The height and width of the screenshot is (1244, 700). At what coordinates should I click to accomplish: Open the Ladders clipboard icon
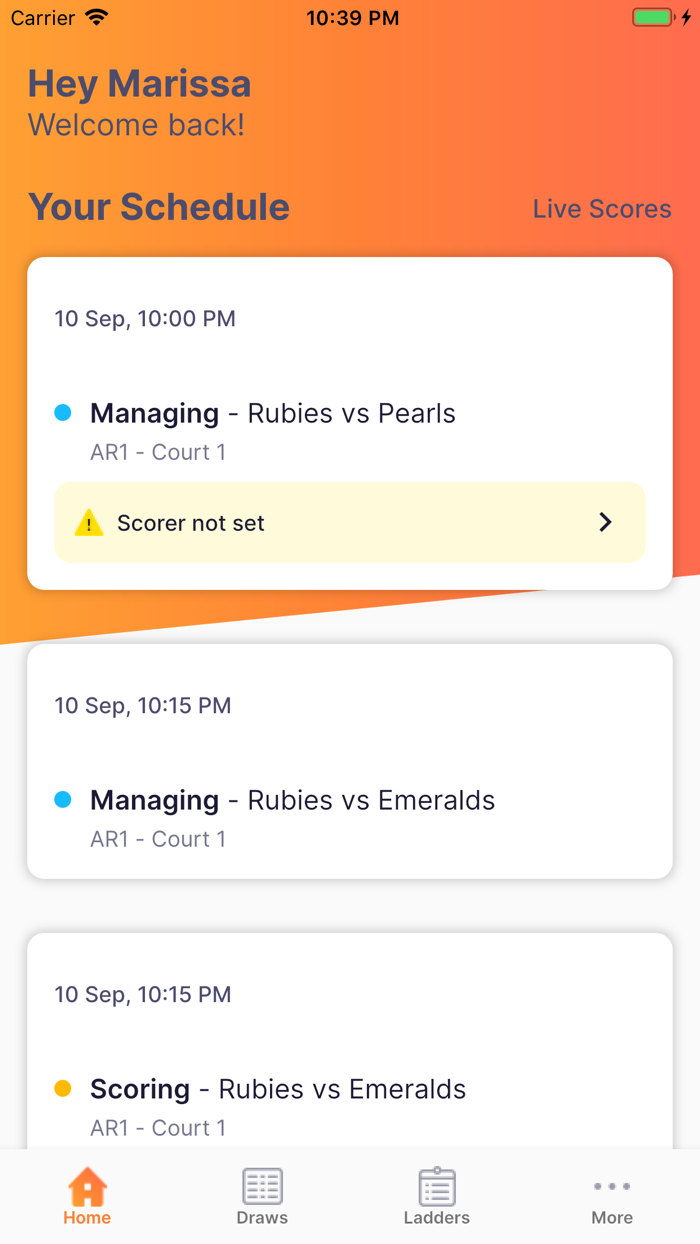click(436, 1185)
